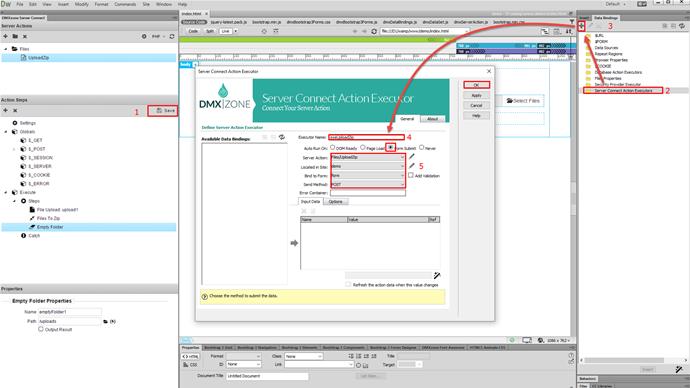Create a new folder in Server Actions

pos(15,36)
